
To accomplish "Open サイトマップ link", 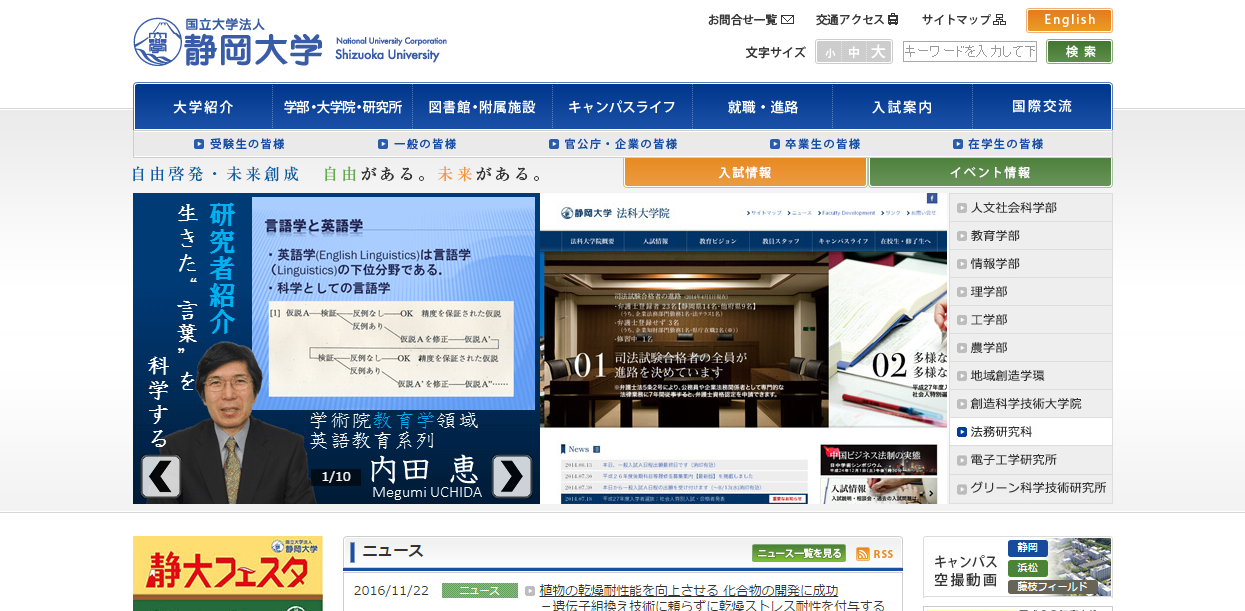I will click(964, 20).
